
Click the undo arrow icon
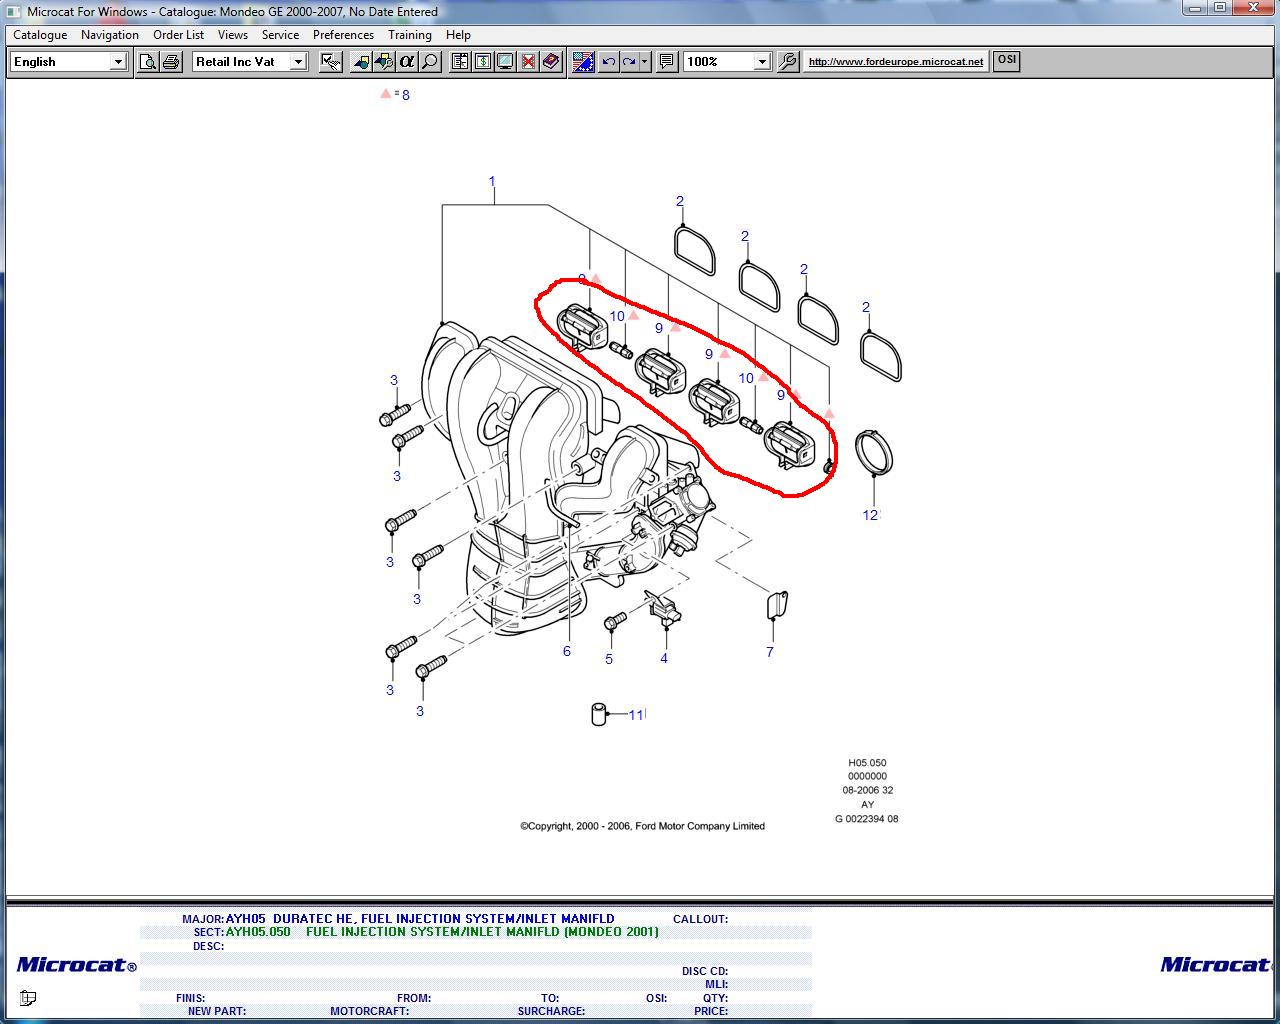pyautogui.click(x=608, y=62)
